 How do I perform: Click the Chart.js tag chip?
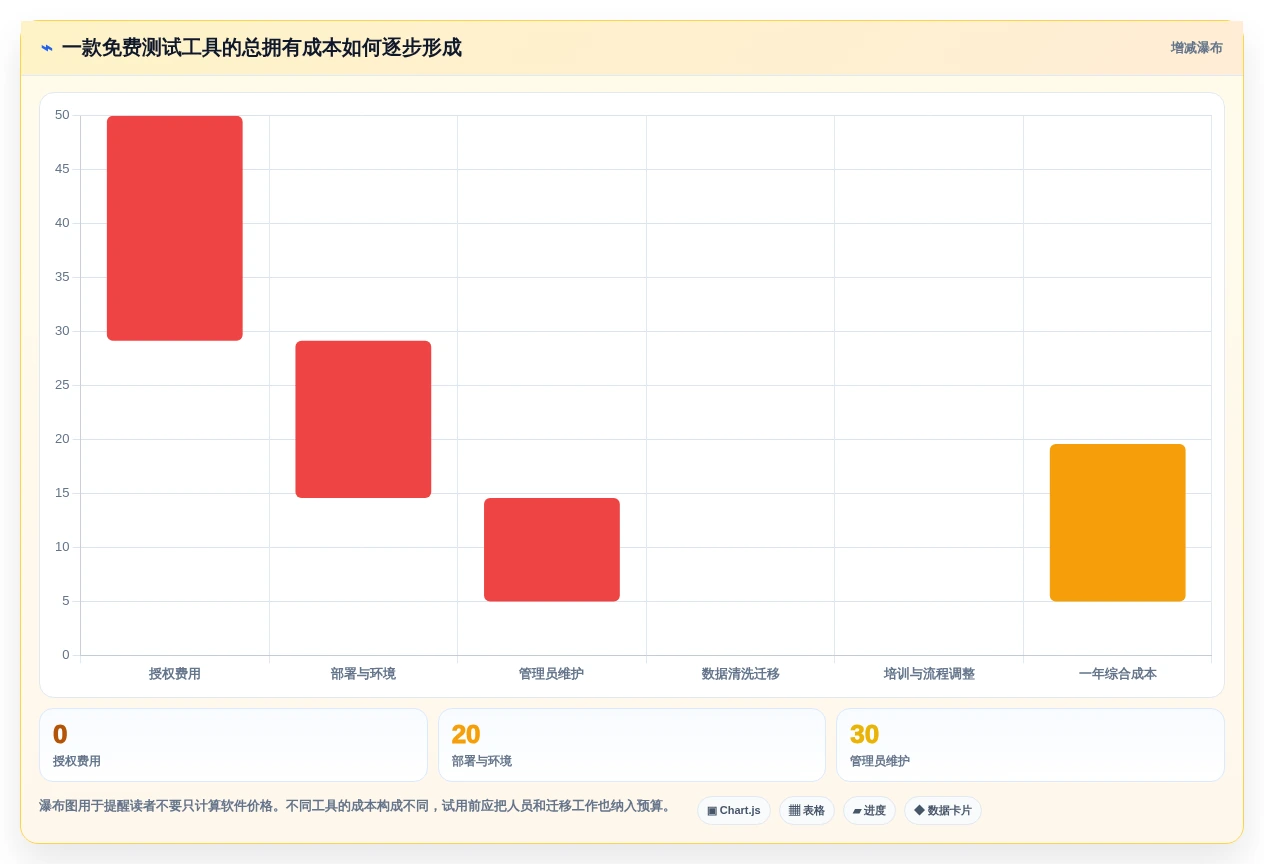pyautogui.click(x=734, y=811)
